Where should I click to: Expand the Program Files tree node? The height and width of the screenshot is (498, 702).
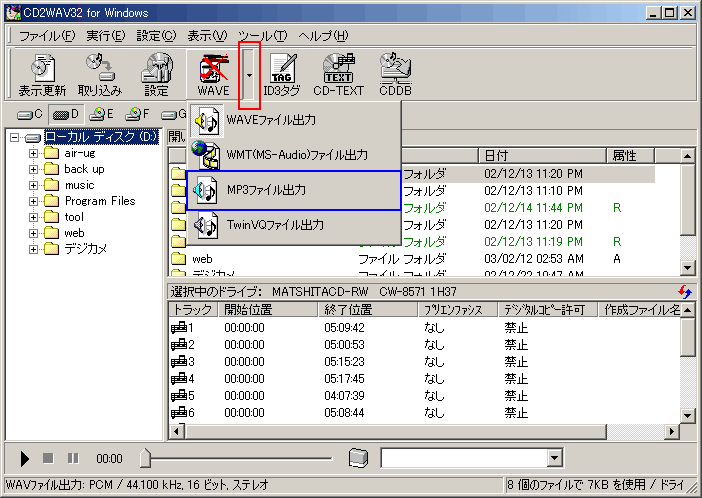pyautogui.click(x=34, y=201)
